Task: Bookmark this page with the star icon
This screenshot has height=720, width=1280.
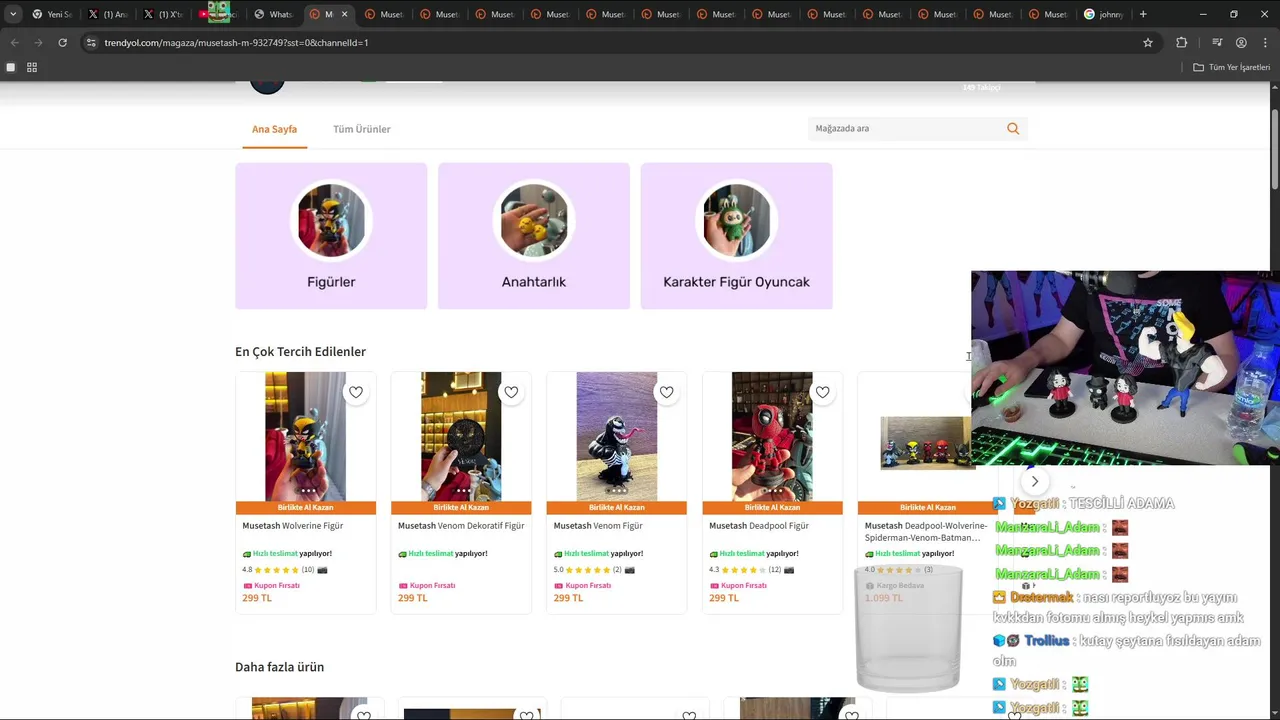Action: (x=1148, y=43)
